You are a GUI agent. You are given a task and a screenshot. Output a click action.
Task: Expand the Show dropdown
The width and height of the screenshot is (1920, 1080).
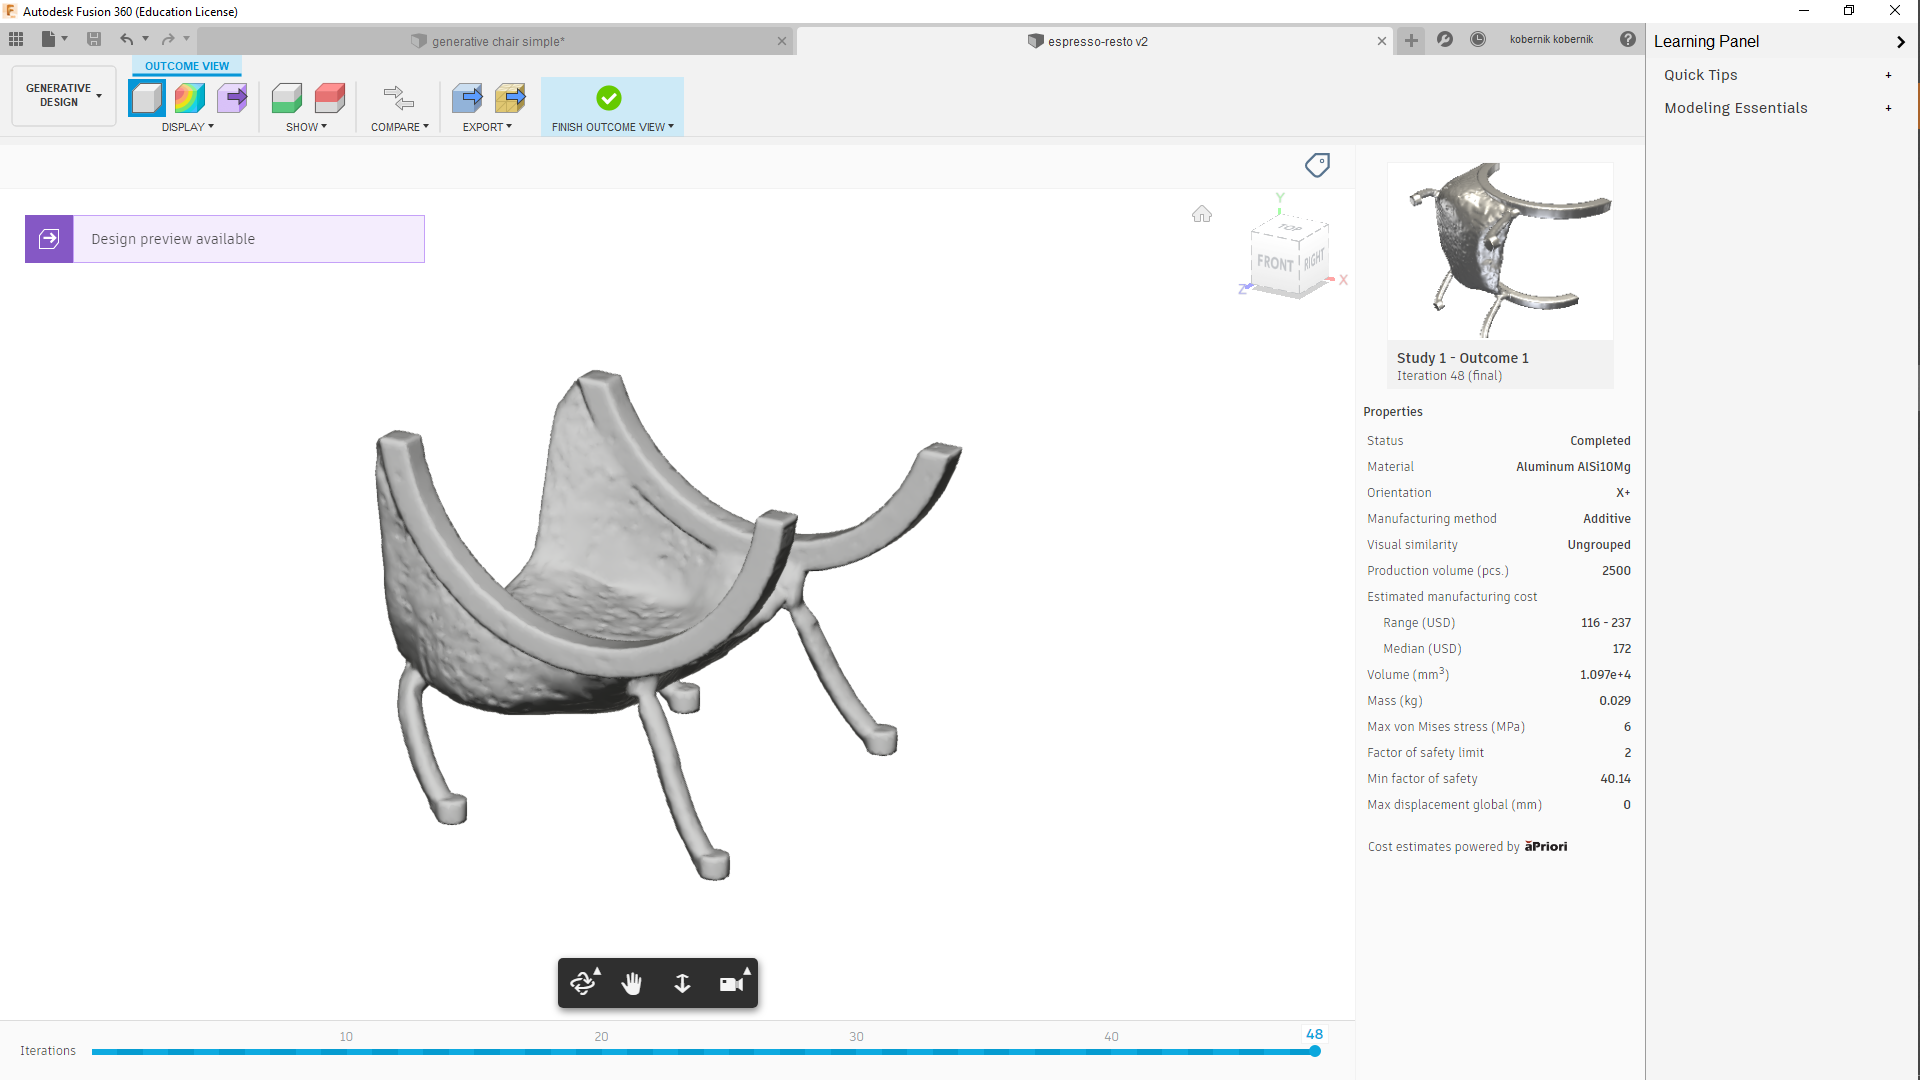point(307,127)
